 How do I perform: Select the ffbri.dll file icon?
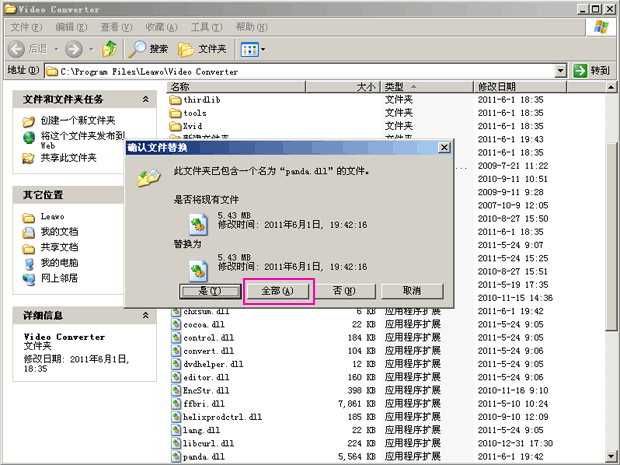coord(176,404)
